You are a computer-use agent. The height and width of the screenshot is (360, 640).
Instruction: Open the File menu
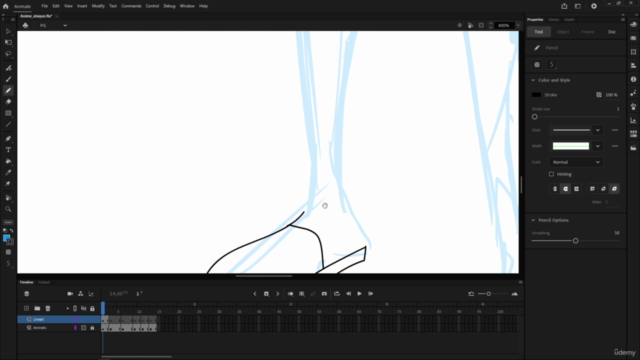click(44, 6)
